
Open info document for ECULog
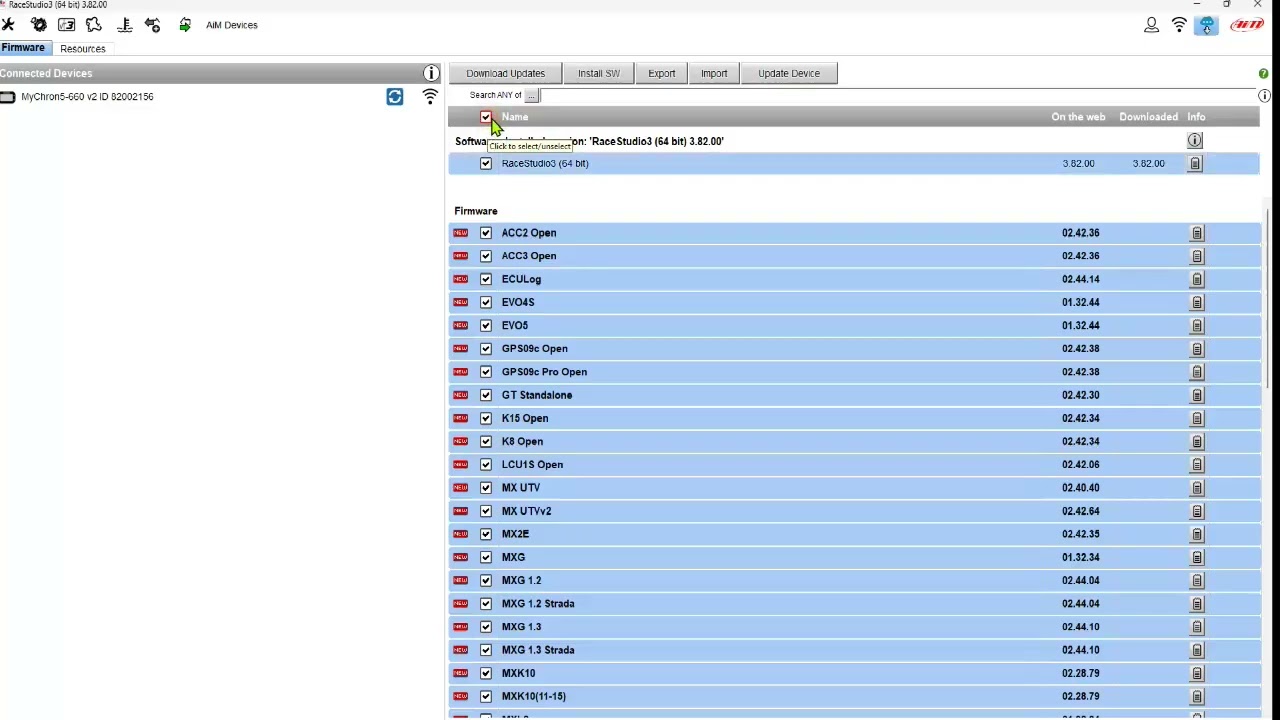[x=1197, y=279]
